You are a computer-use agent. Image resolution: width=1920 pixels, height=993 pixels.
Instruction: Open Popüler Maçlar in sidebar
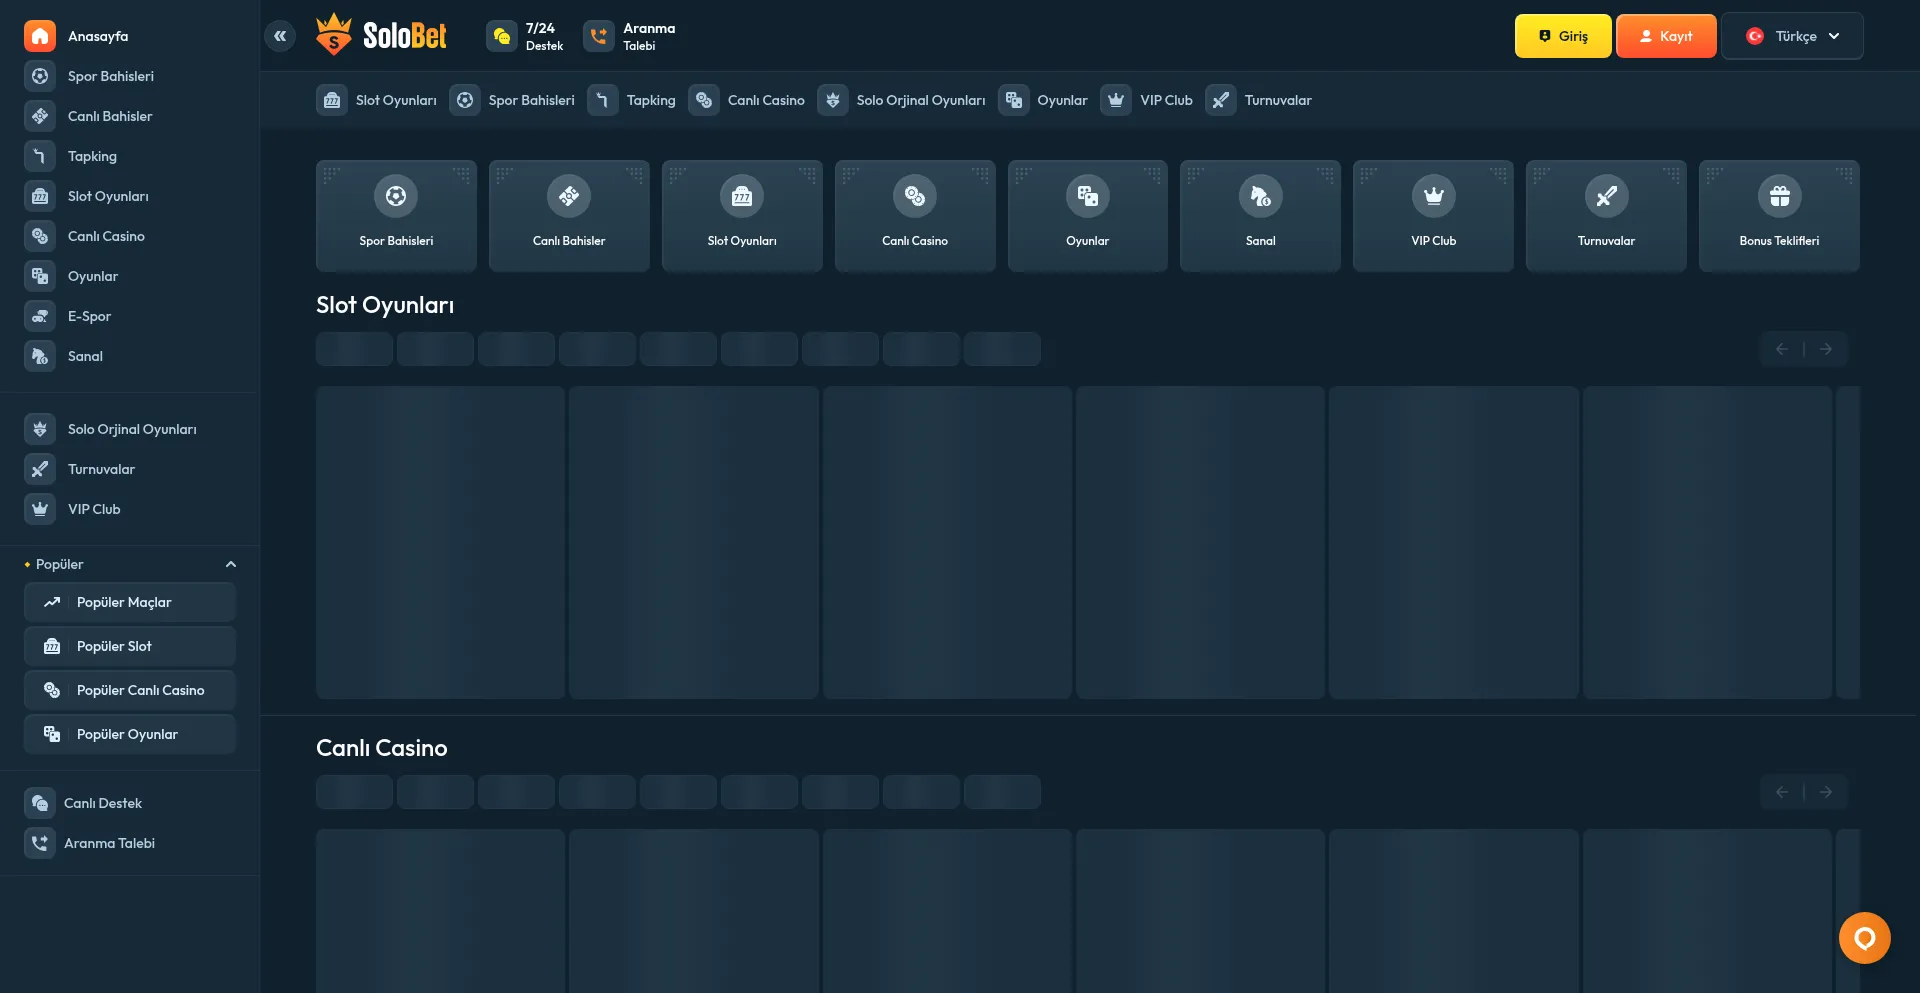click(130, 602)
